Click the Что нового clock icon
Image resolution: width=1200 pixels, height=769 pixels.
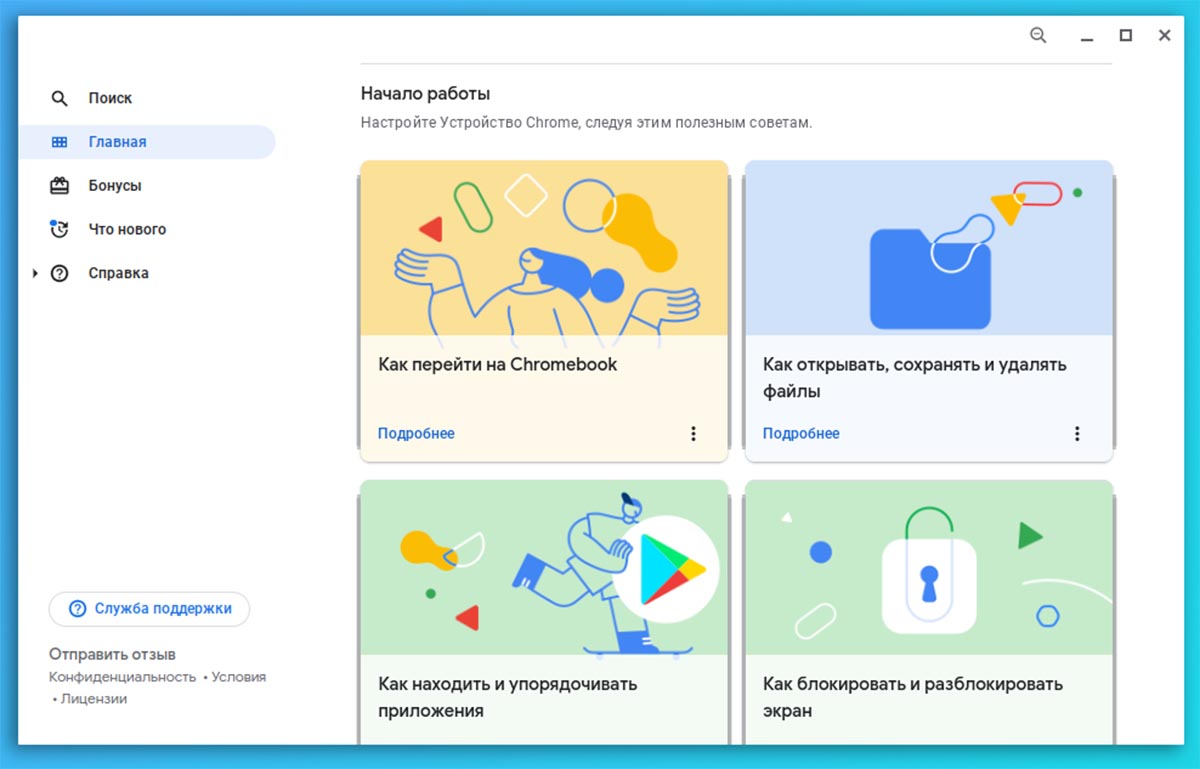(59, 229)
